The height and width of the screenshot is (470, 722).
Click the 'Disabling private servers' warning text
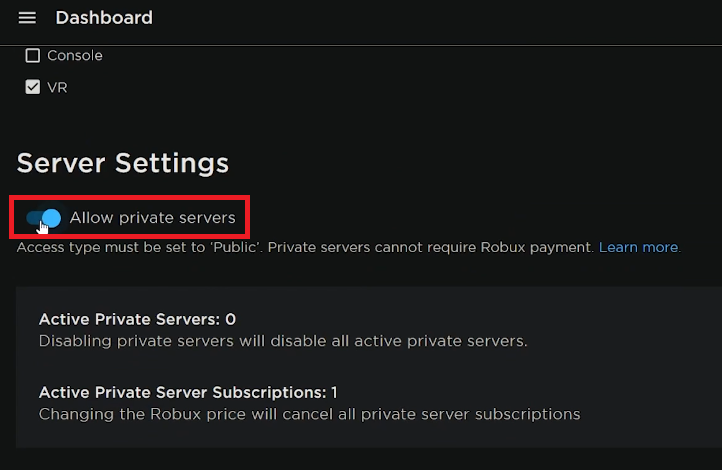[282, 341]
